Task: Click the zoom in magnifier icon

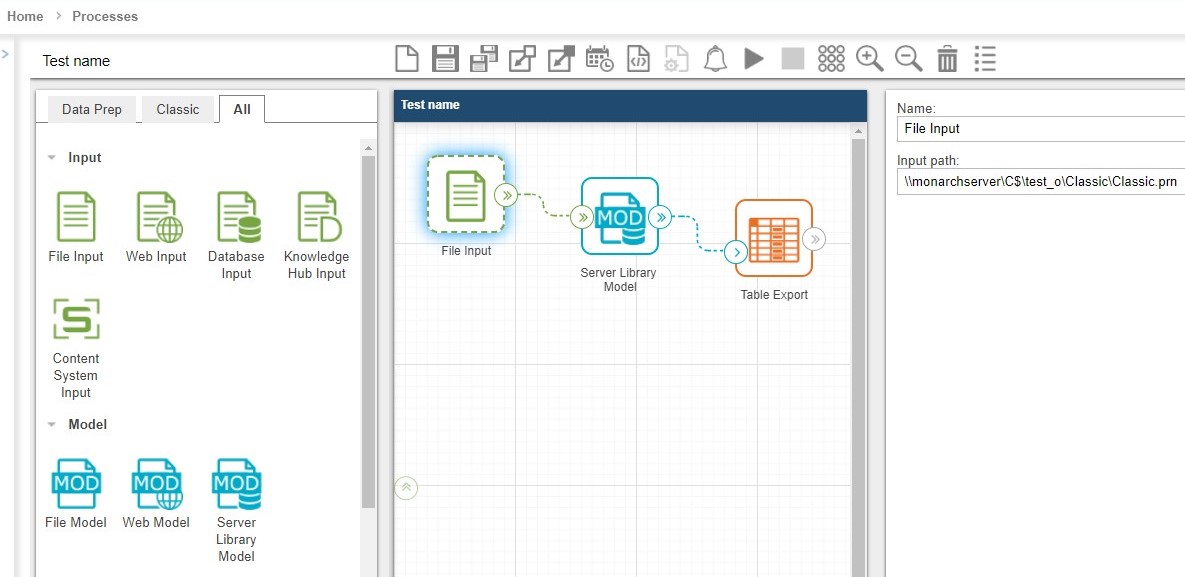Action: click(870, 59)
